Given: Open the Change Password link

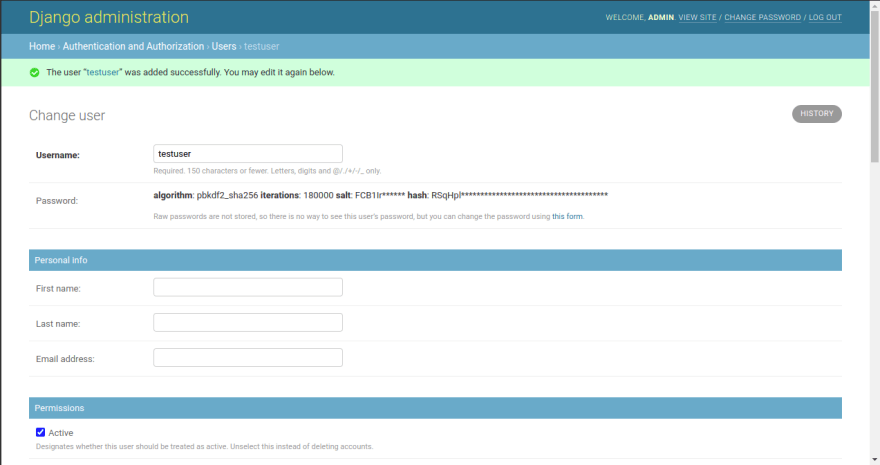Looking at the screenshot, I should (763, 17).
